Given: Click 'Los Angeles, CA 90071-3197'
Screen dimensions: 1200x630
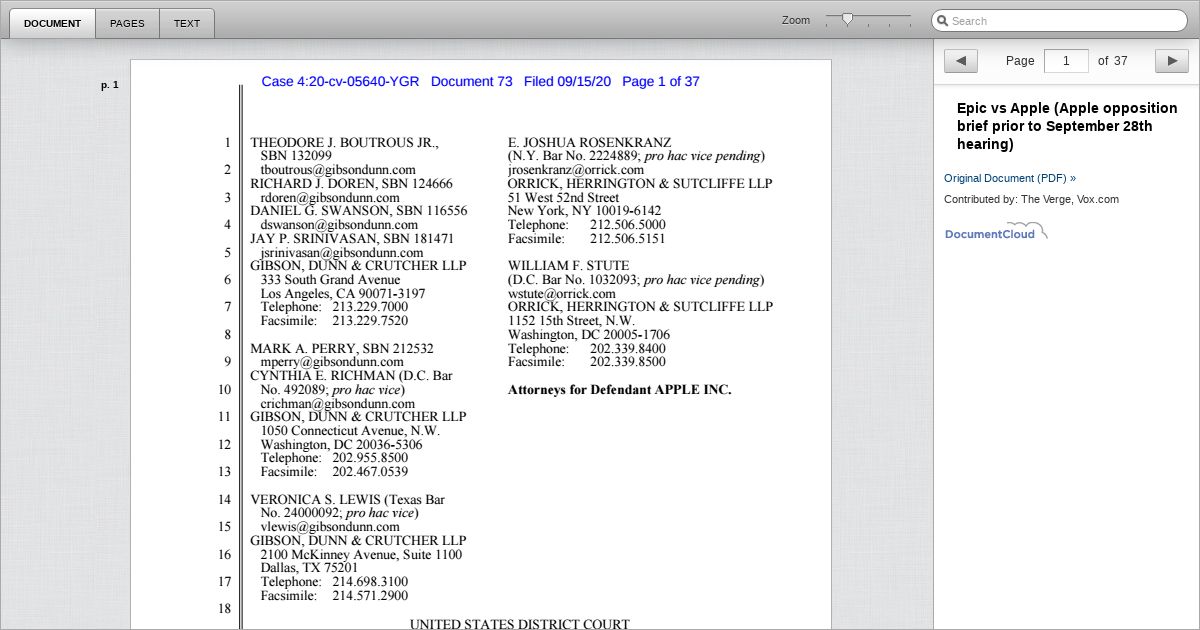Looking at the screenshot, I should [x=343, y=294].
